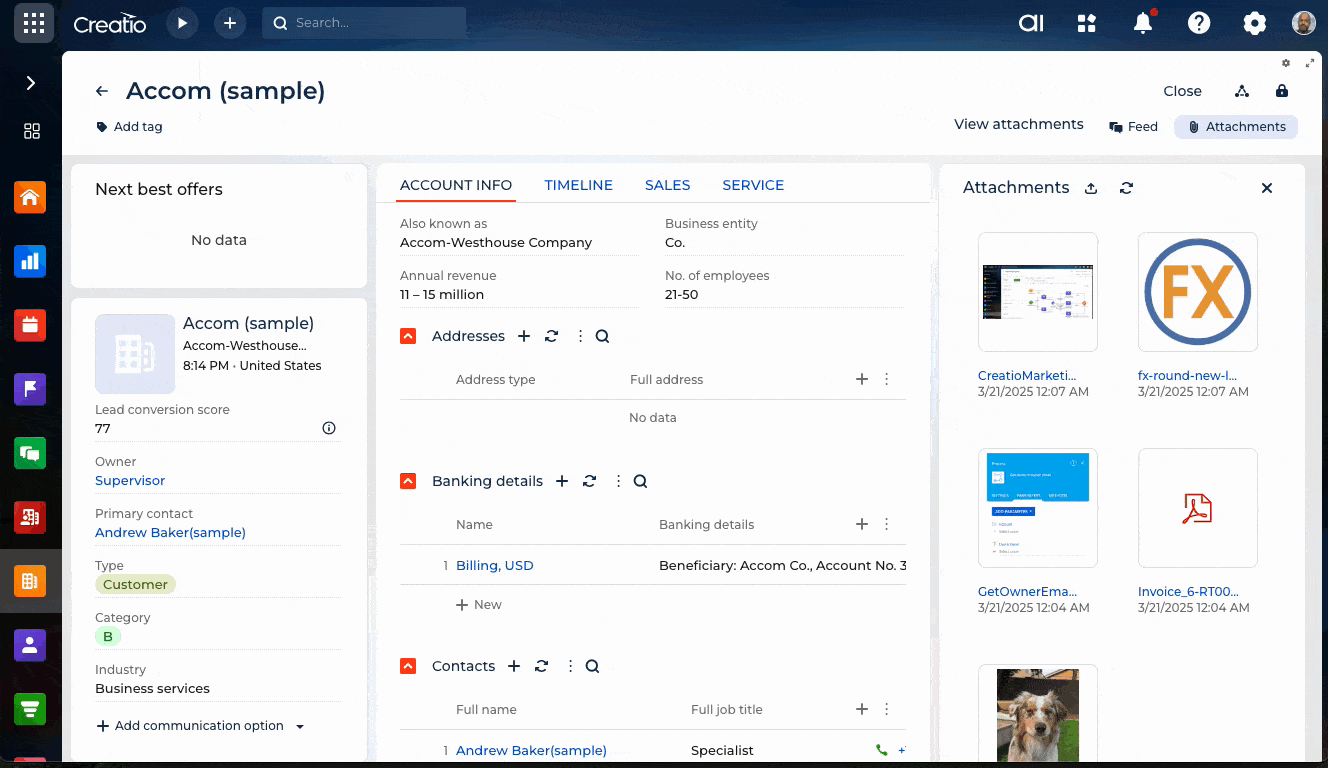Refresh the Attachments panel
Image resolution: width=1328 pixels, height=768 pixels.
pos(1127,188)
